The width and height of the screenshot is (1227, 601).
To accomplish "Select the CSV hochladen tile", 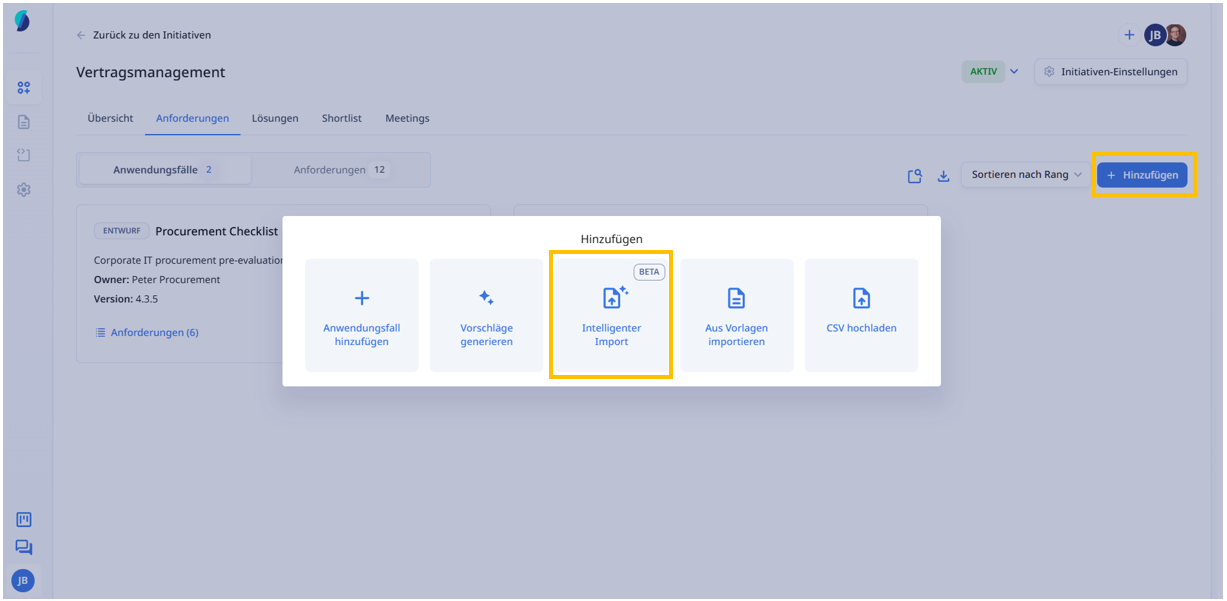I will click(861, 315).
